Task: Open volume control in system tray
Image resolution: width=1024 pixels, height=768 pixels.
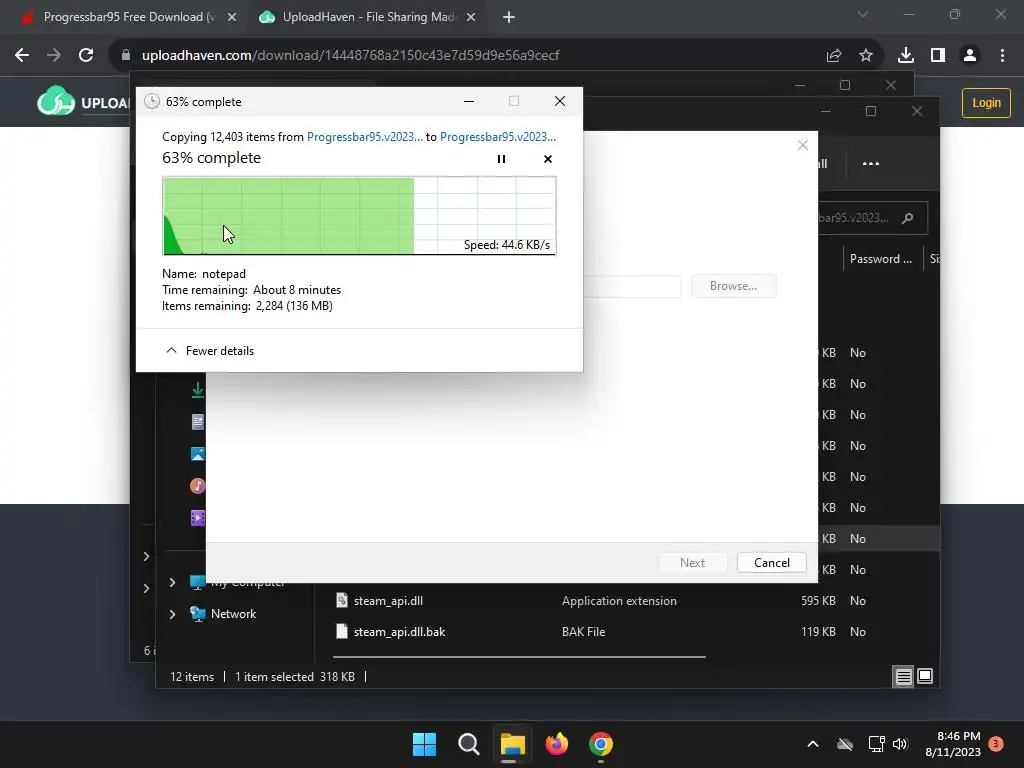Action: pos(900,744)
